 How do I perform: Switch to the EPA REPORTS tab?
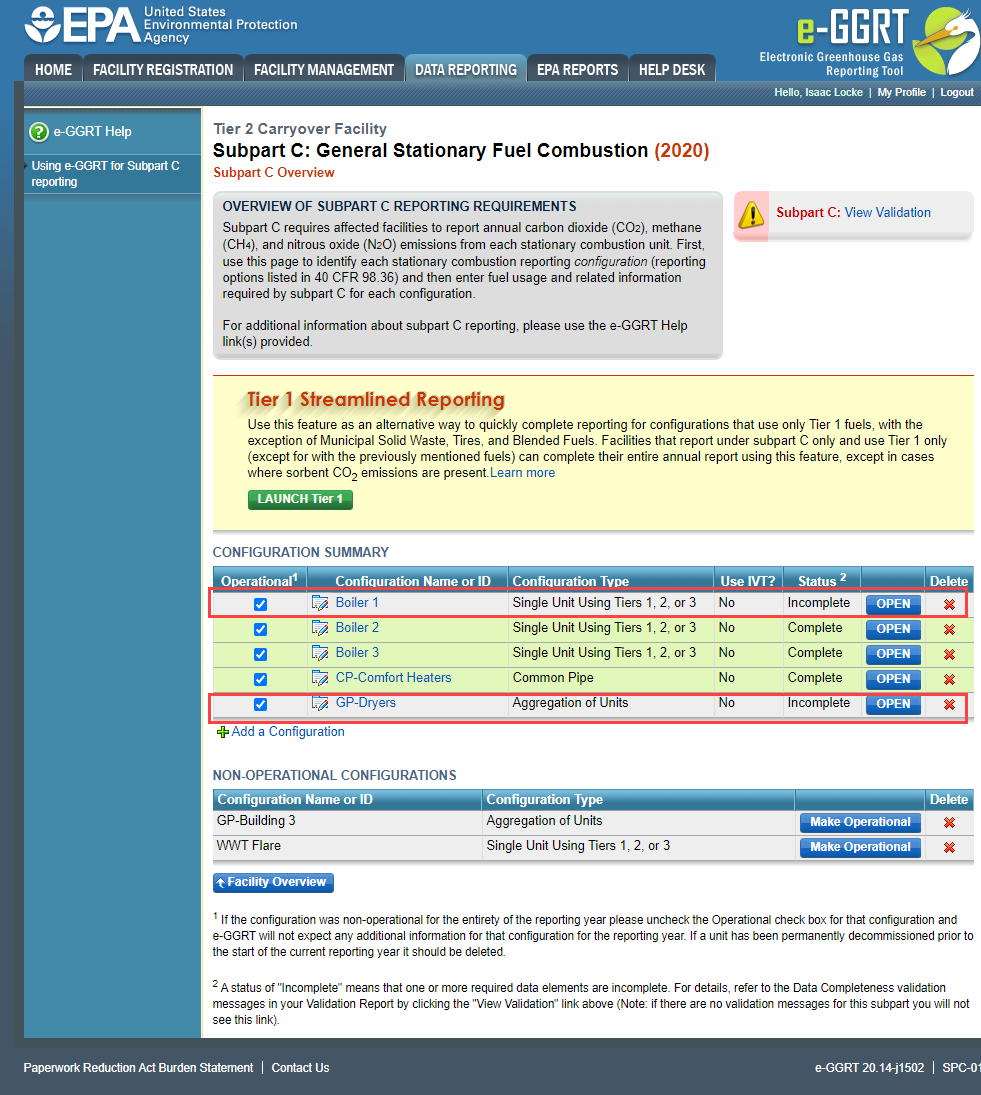point(577,69)
